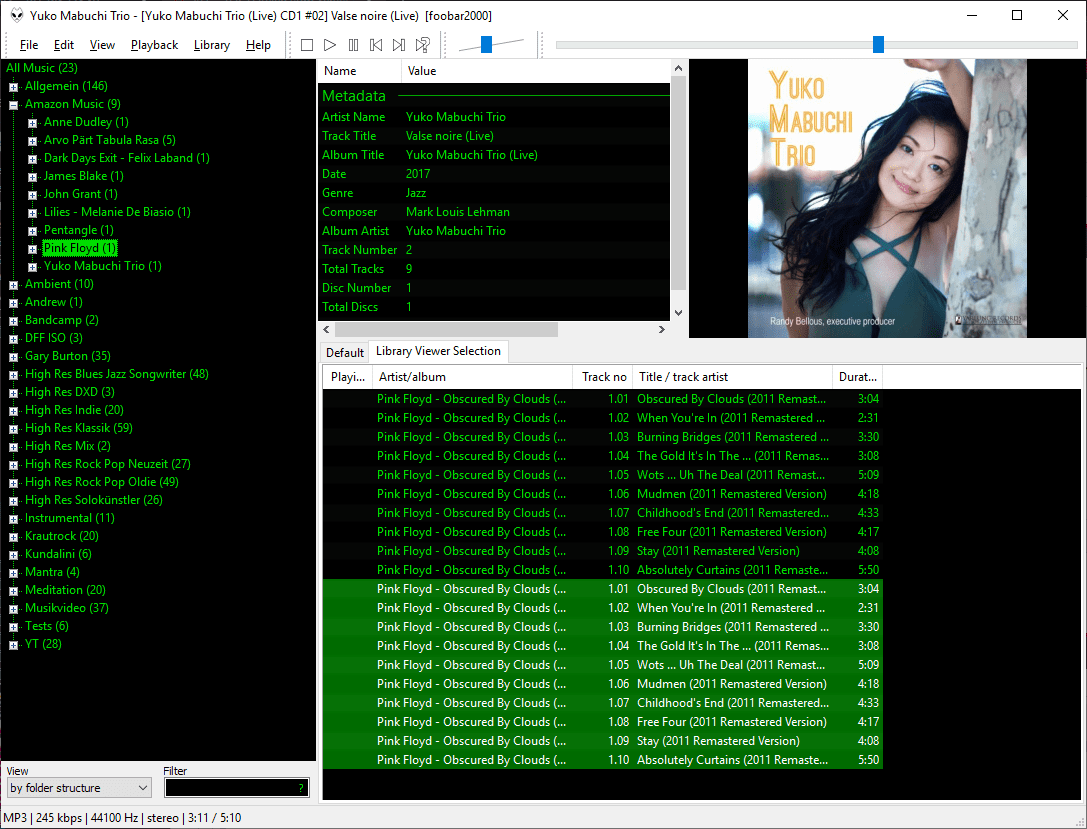Expand the Pink Floyd node
Image resolution: width=1087 pixels, height=829 pixels.
click(x=32, y=249)
